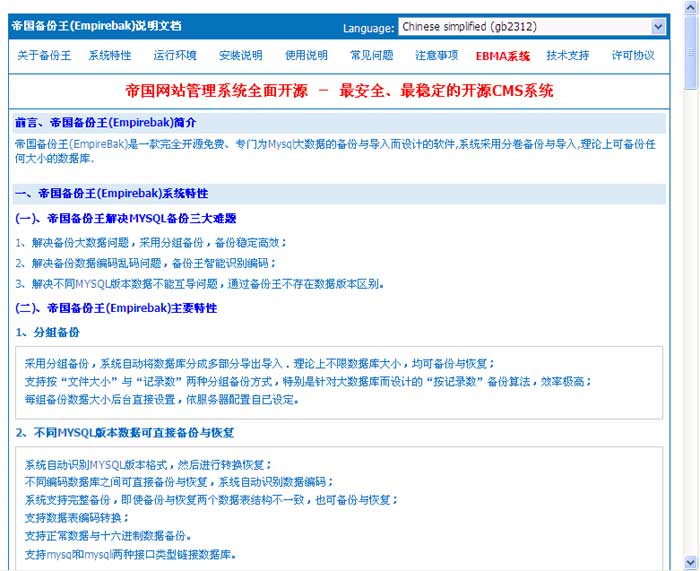View the 常见问题 page
Viewport: 700px width, 571px height.
click(371, 56)
